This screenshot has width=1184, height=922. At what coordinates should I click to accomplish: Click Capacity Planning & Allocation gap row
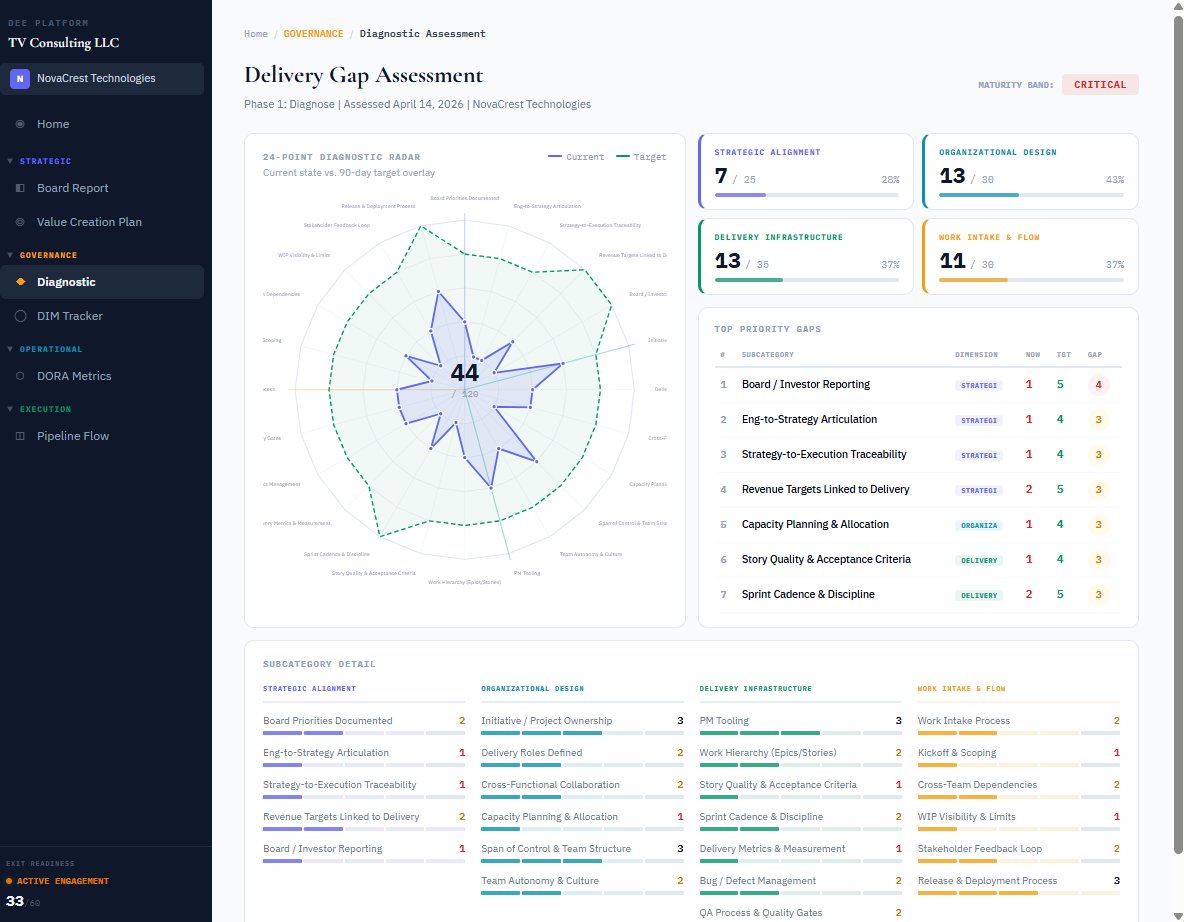coord(917,525)
